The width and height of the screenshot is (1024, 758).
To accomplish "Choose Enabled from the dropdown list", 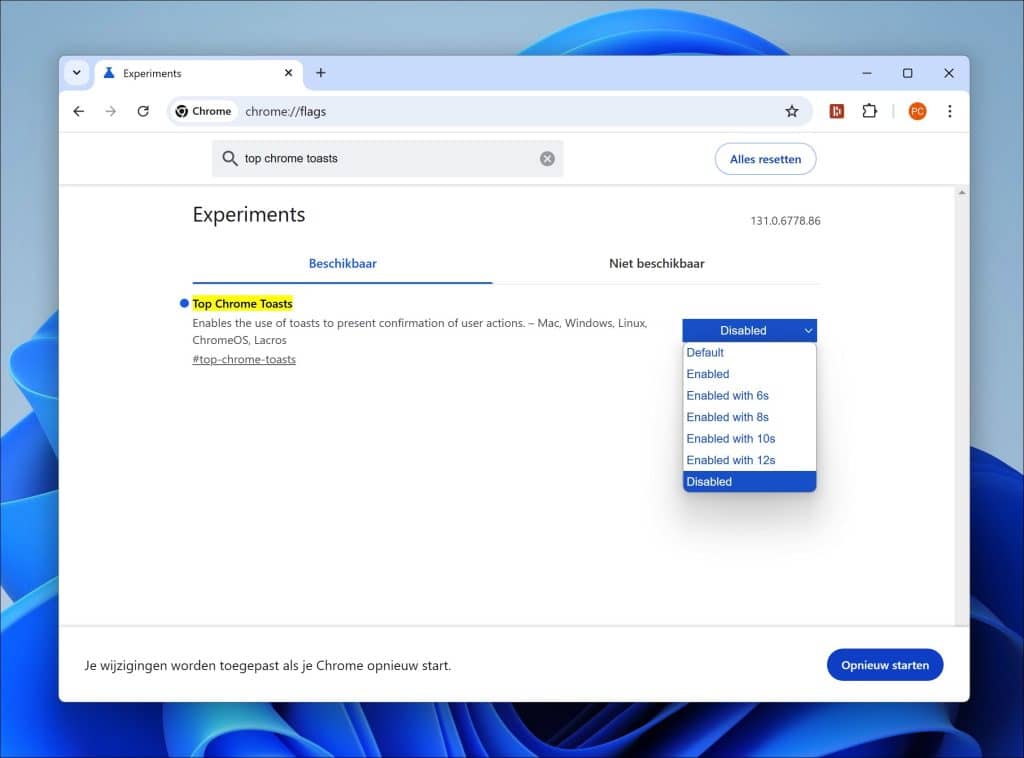I will 749,374.
